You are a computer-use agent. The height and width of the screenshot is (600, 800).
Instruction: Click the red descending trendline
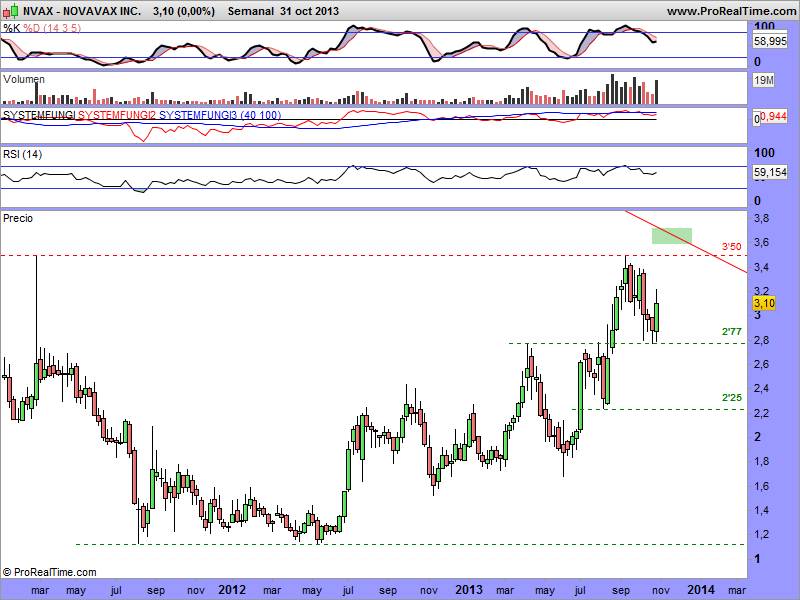click(x=686, y=241)
